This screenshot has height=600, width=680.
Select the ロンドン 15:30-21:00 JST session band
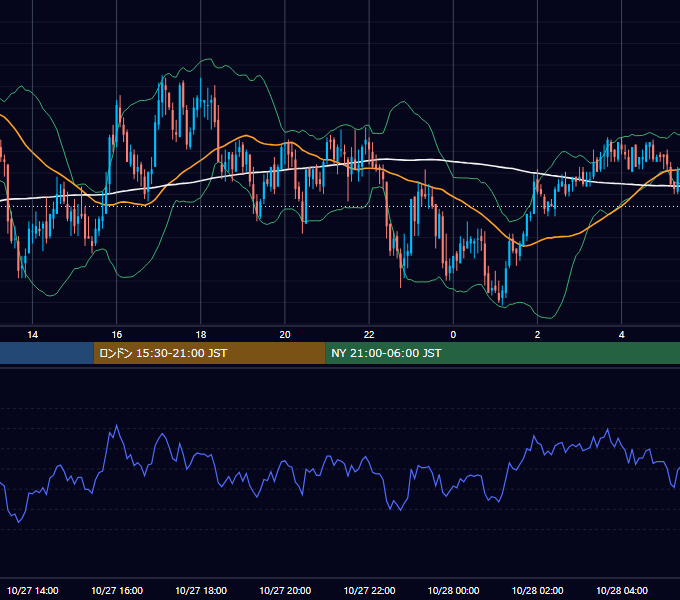coord(209,353)
